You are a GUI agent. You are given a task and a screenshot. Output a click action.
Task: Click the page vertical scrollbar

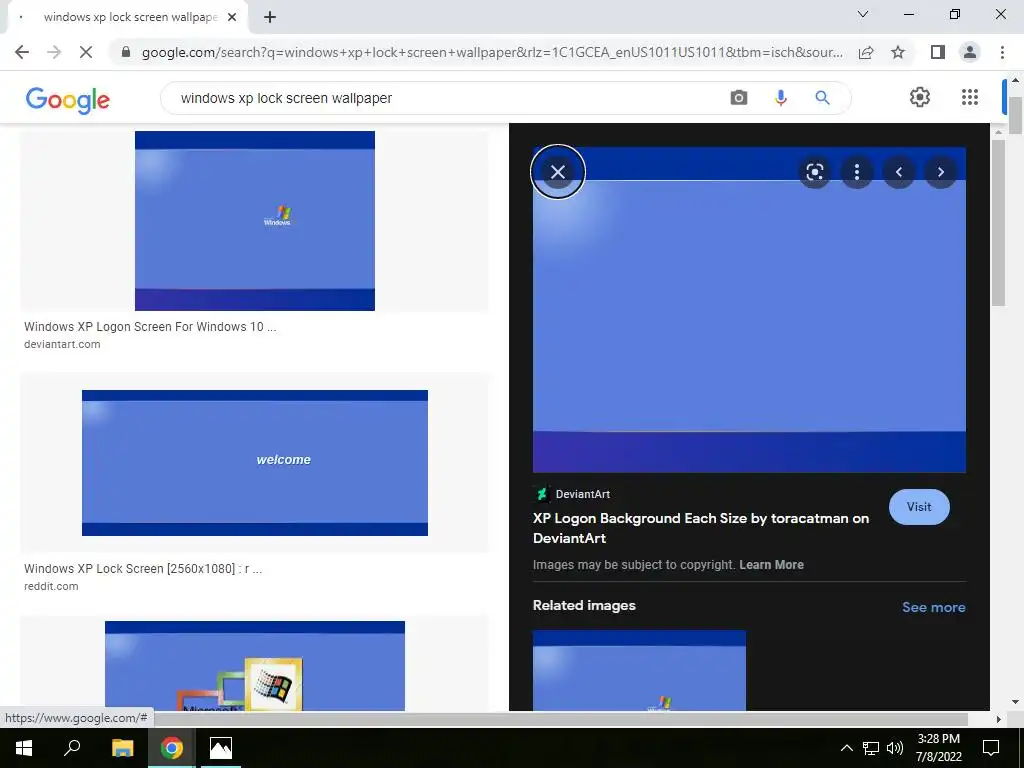tap(1015, 115)
